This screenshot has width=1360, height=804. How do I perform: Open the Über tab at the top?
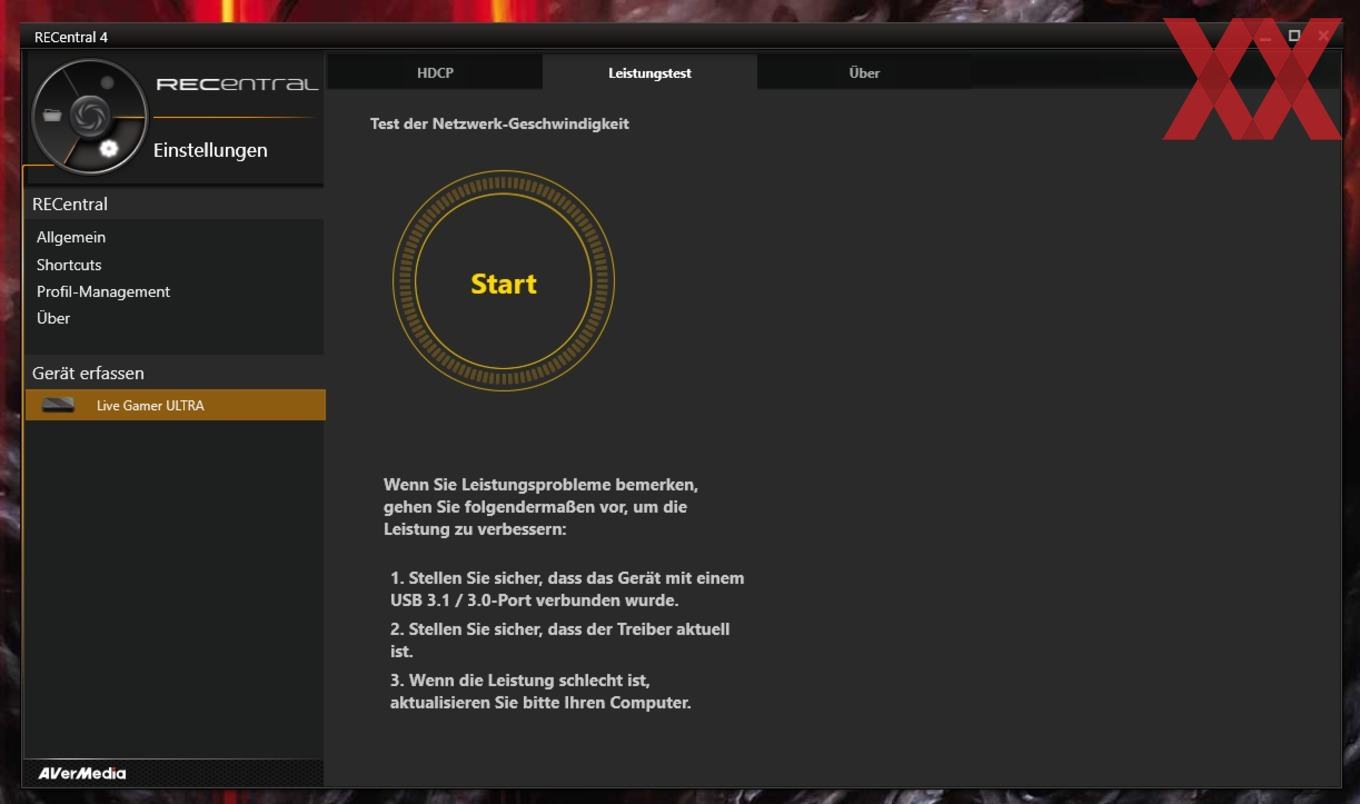coord(864,73)
